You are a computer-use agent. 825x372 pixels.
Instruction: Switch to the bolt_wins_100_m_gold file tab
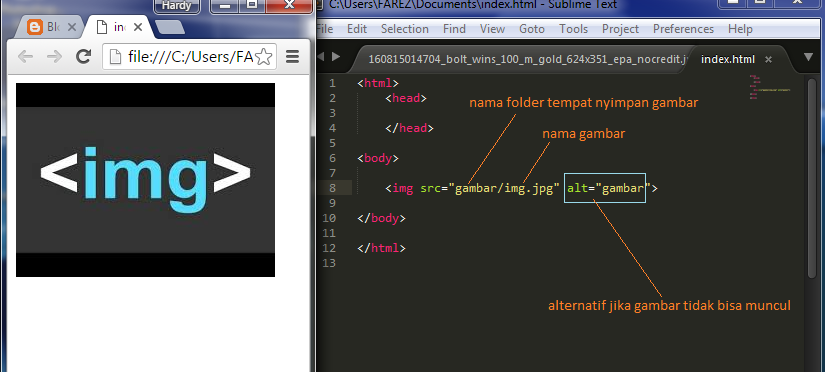click(528, 59)
